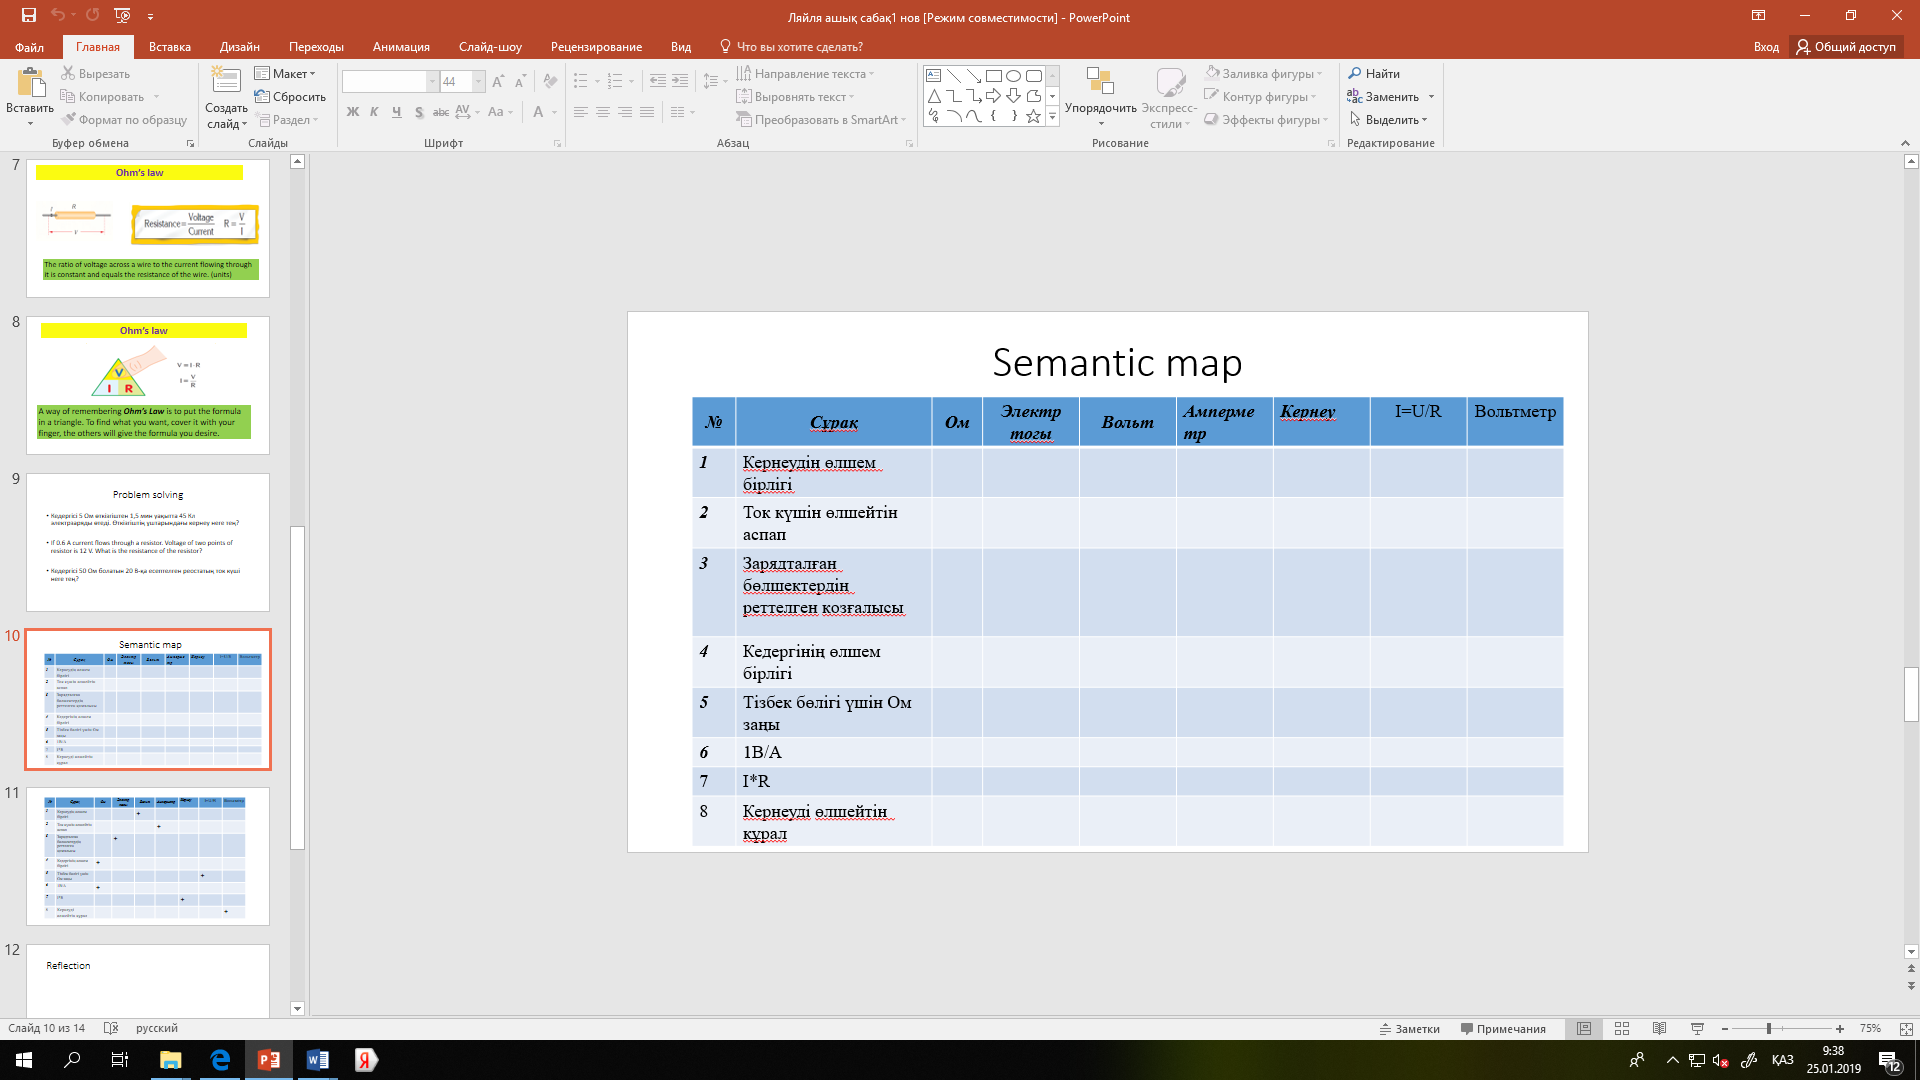Click Create slide (Создать слайд) icon

tap(226, 82)
